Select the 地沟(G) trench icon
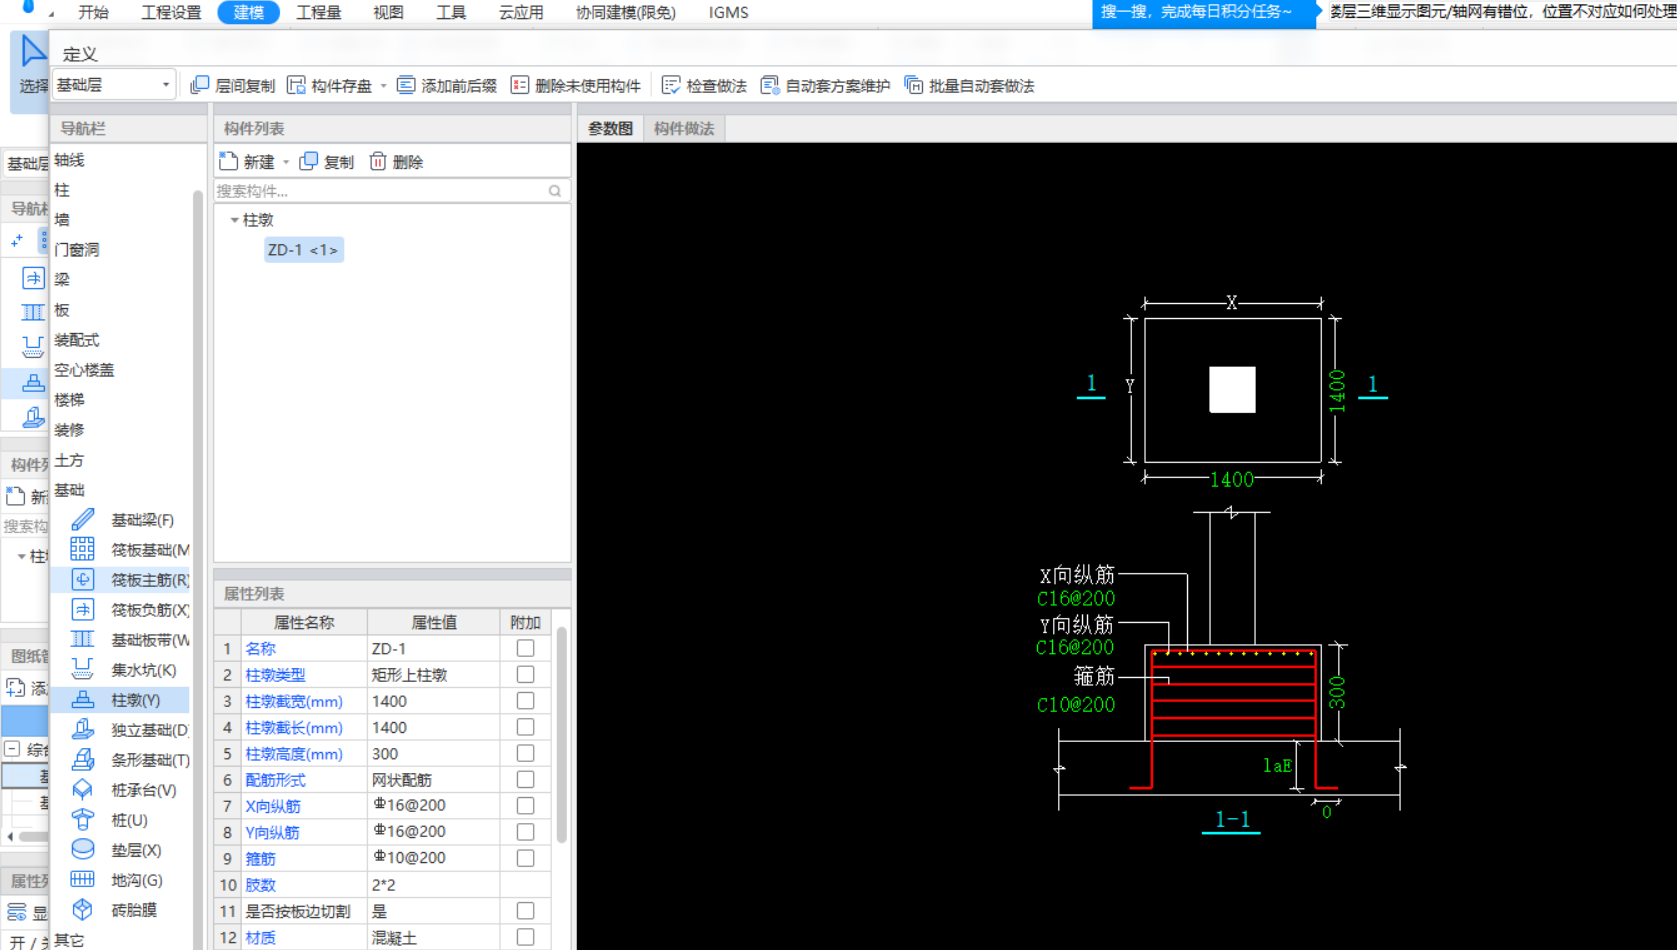The image size is (1677, 950). click(x=83, y=879)
